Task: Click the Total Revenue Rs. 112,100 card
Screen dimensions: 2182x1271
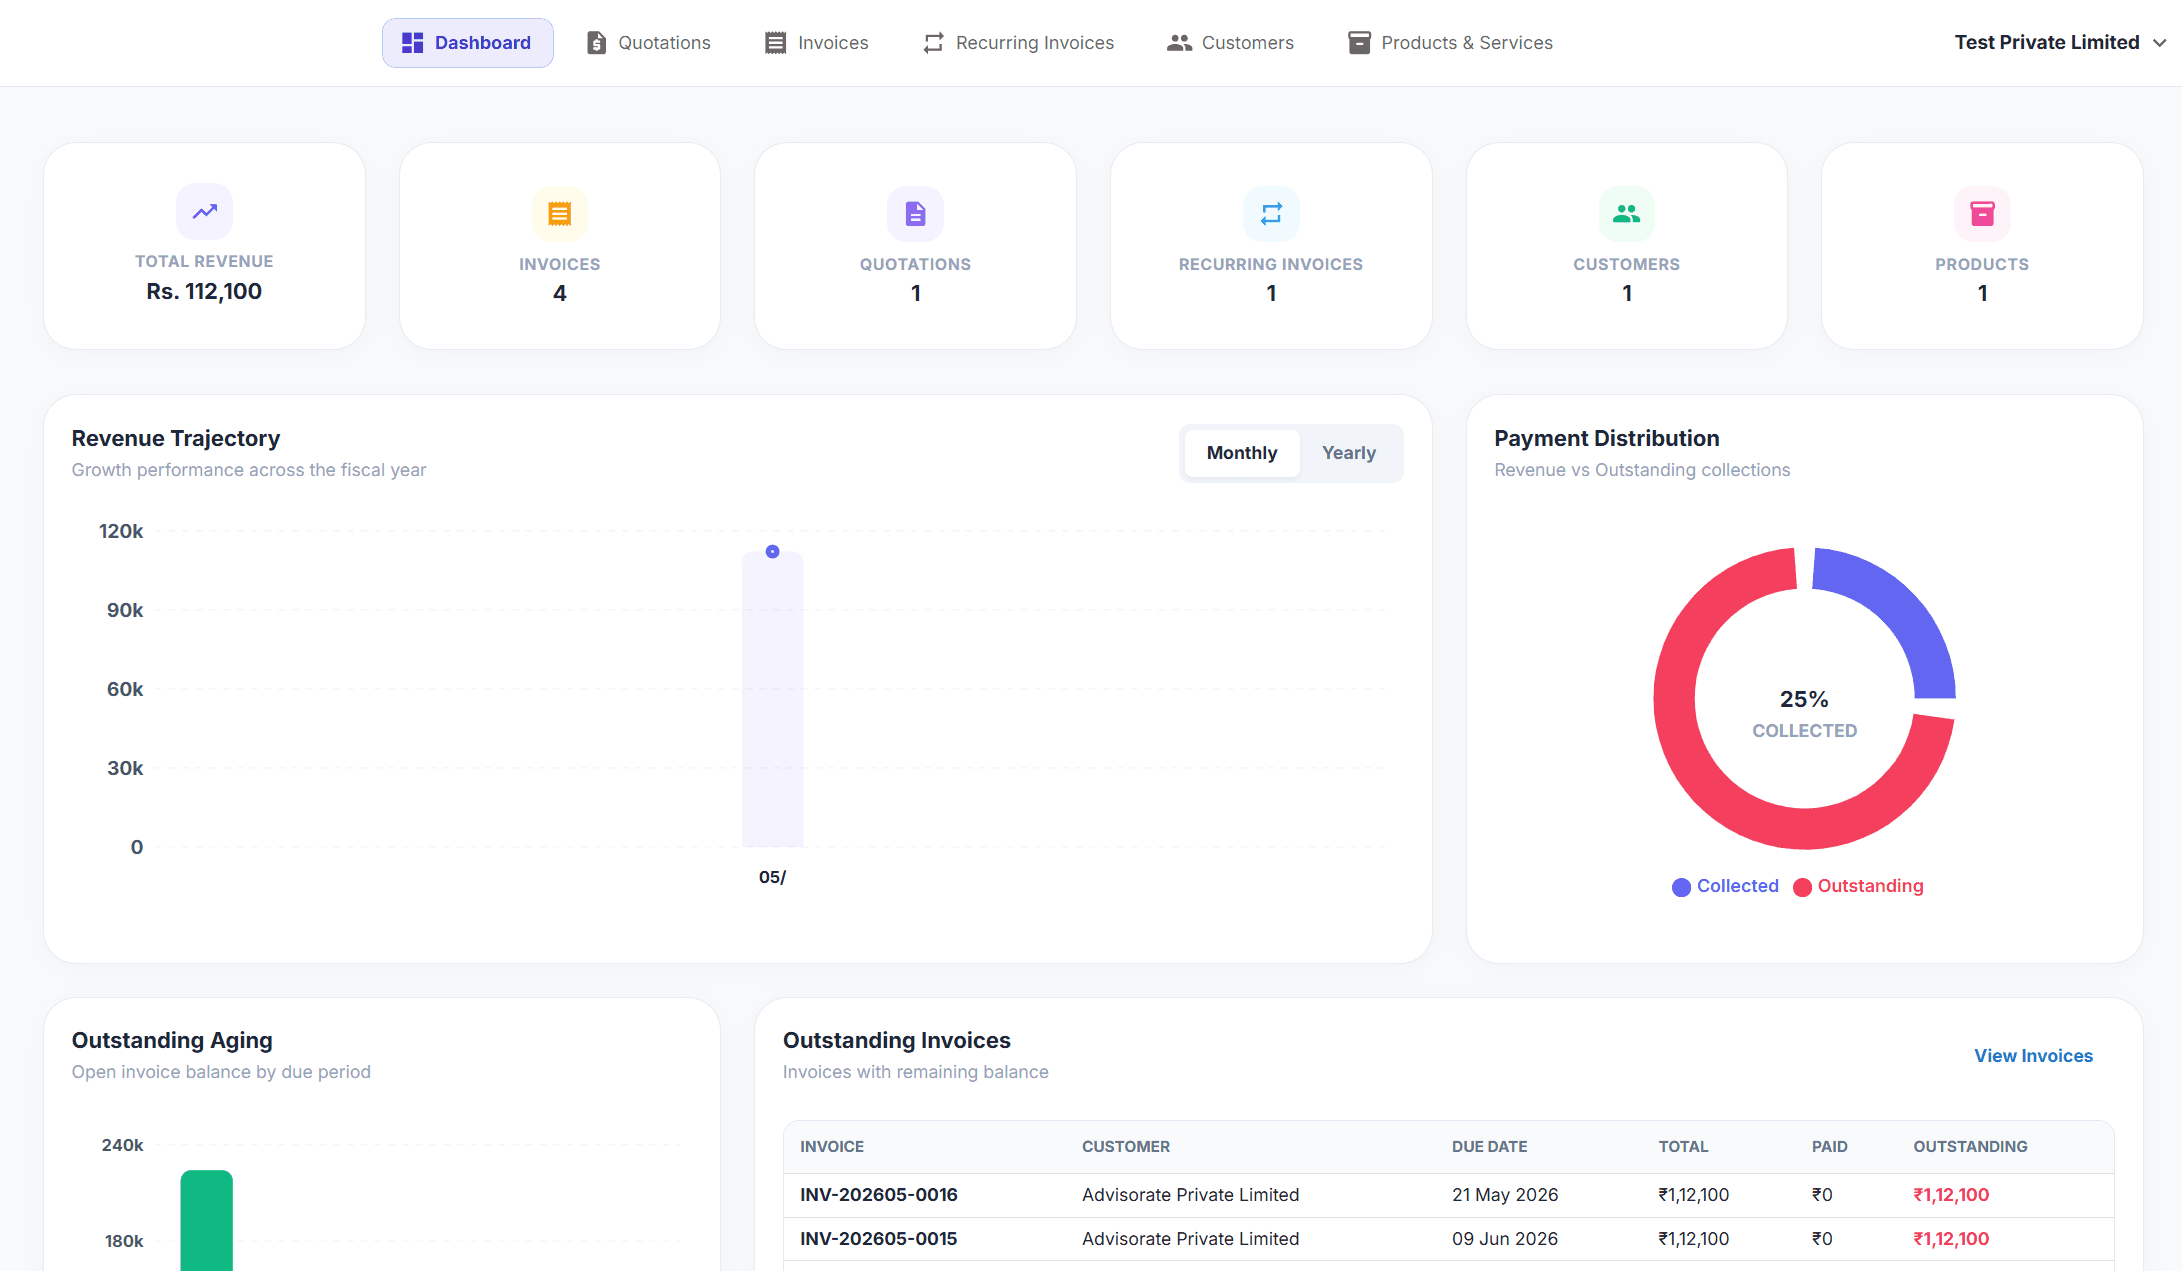Action: coord(205,246)
